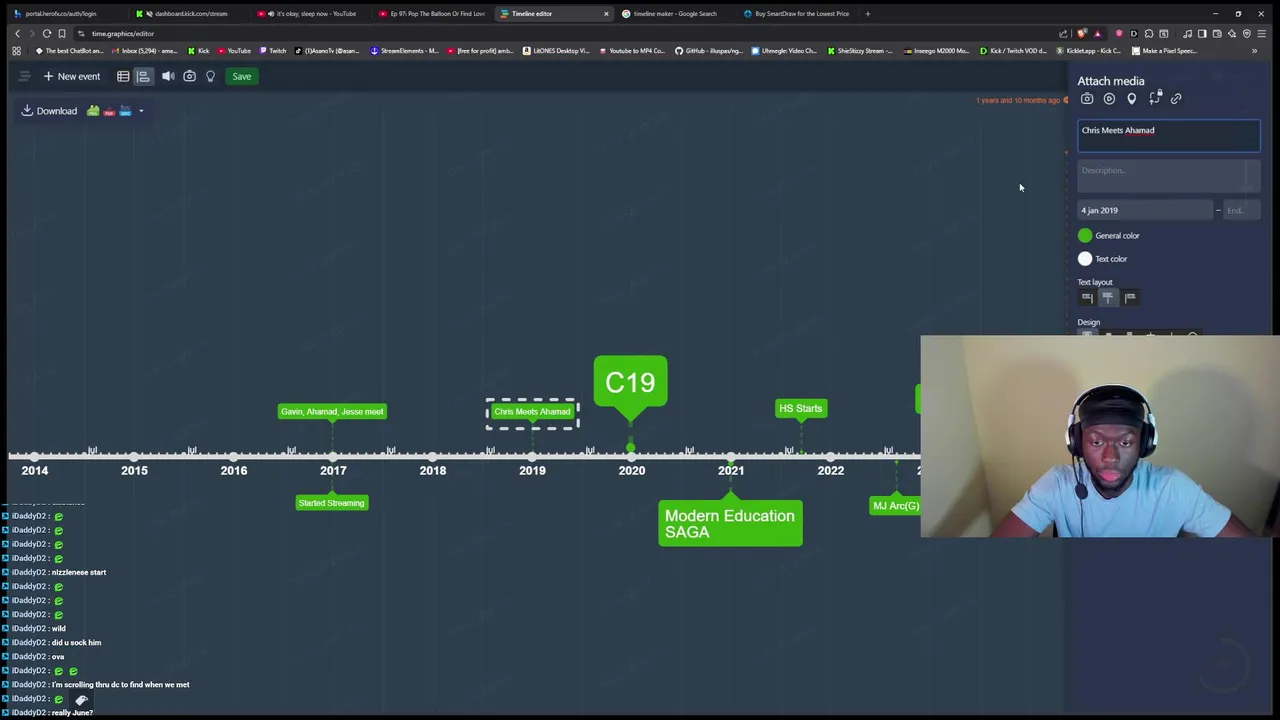Image resolution: width=1280 pixels, height=720 pixels.
Task: Open the Twitch bookmark
Action: pyautogui.click(x=272, y=51)
